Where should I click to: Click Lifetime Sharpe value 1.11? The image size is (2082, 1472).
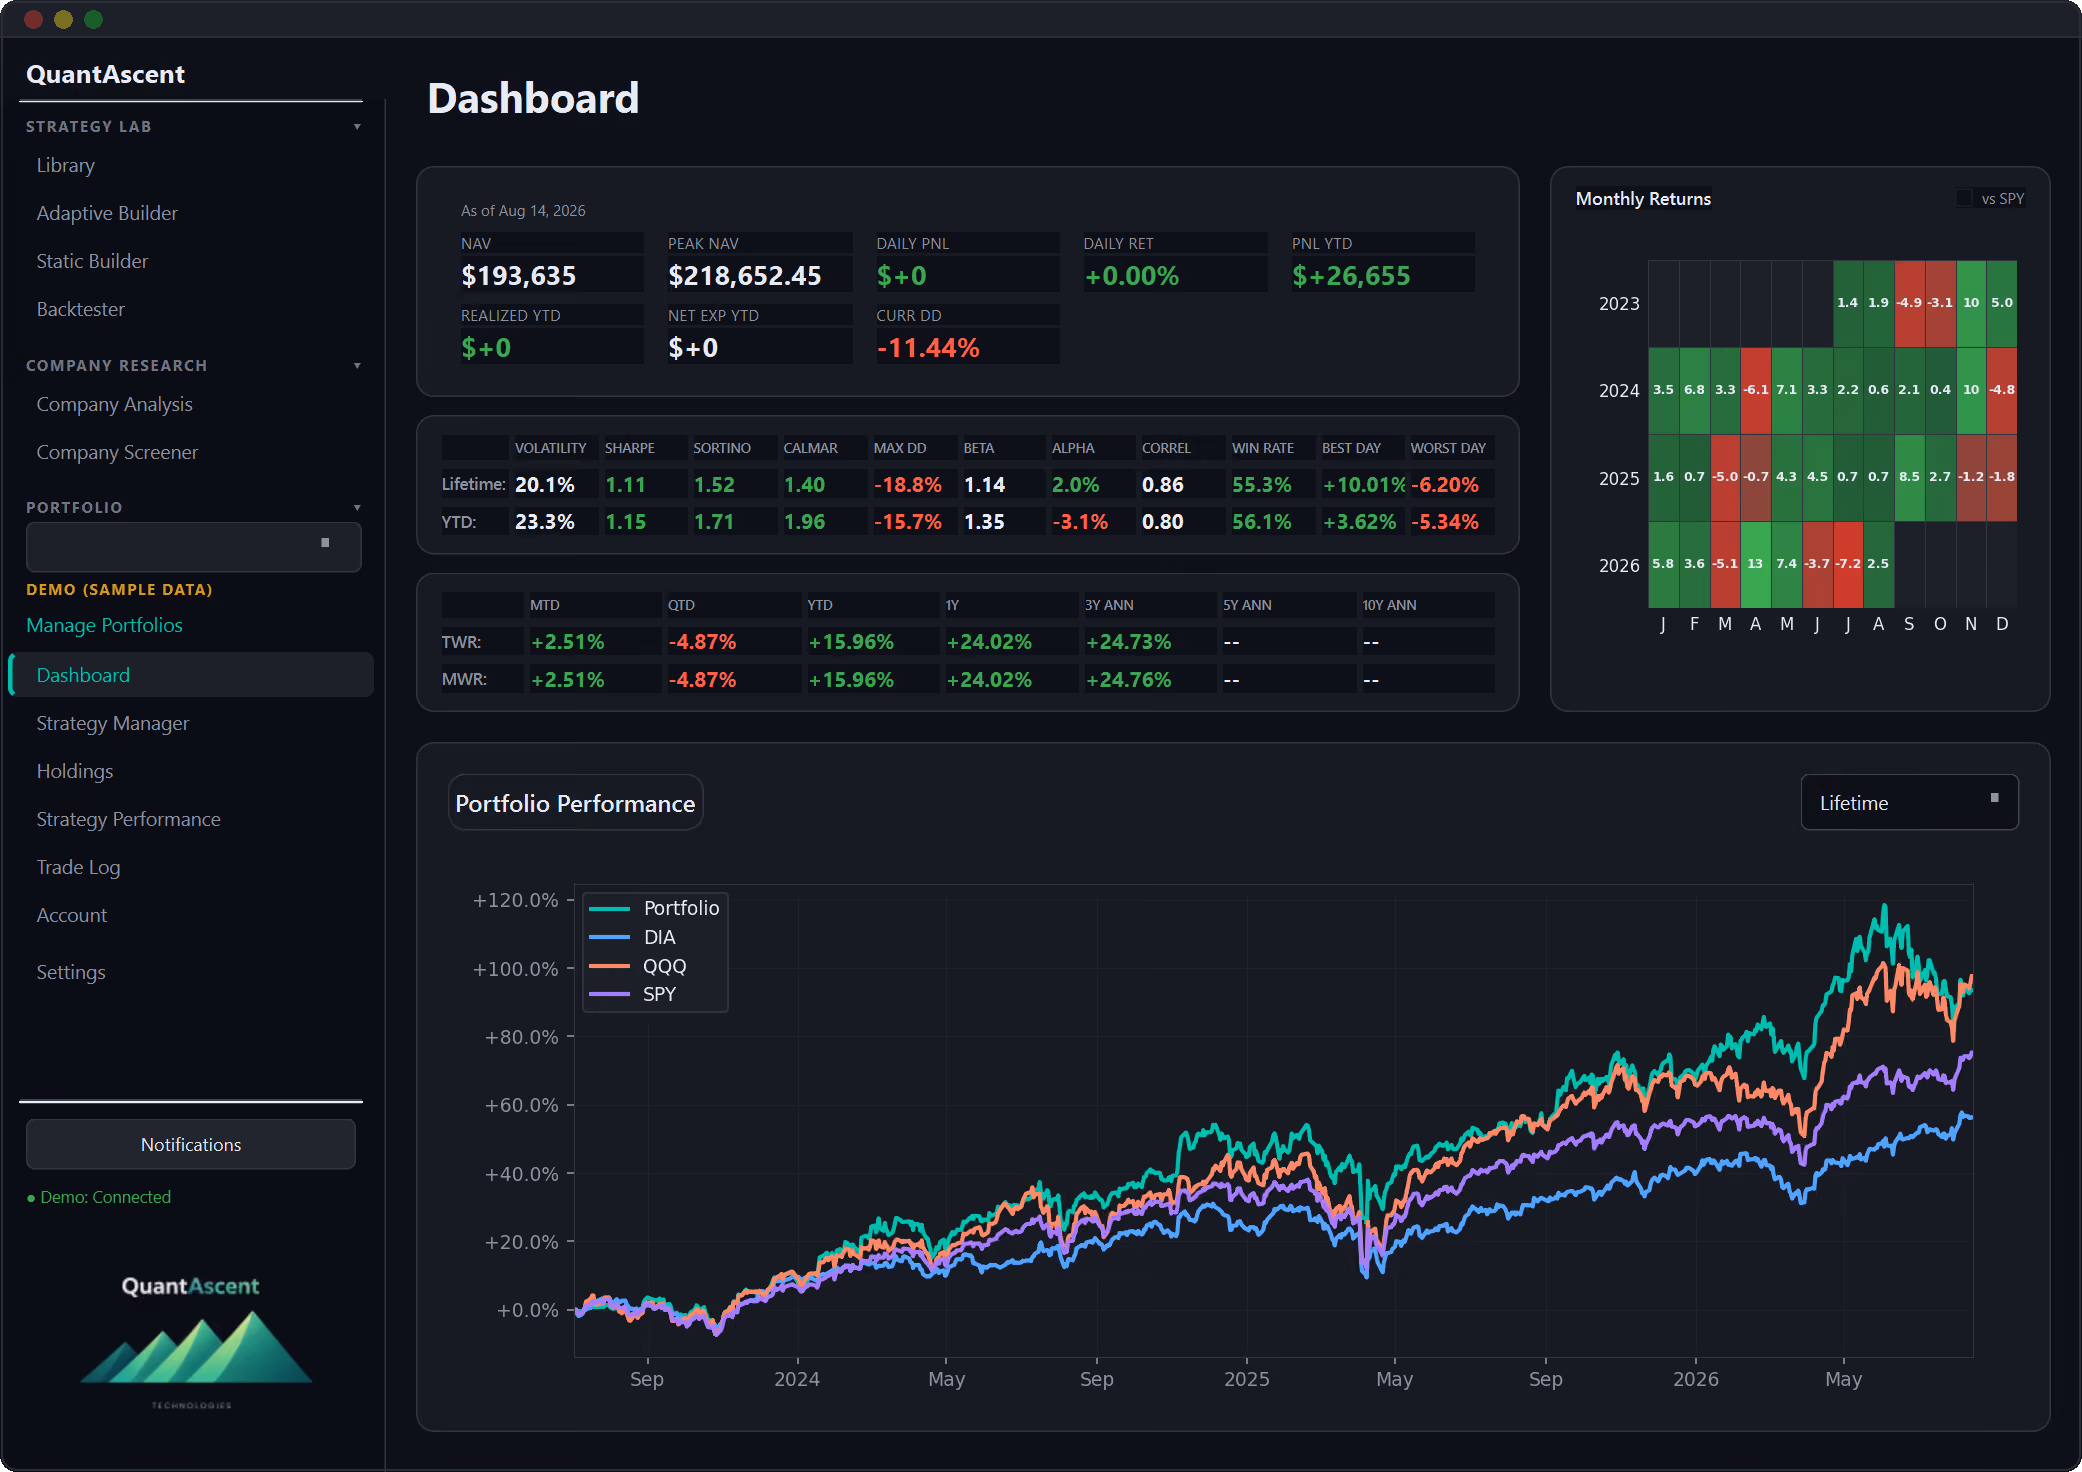[x=626, y=485]
